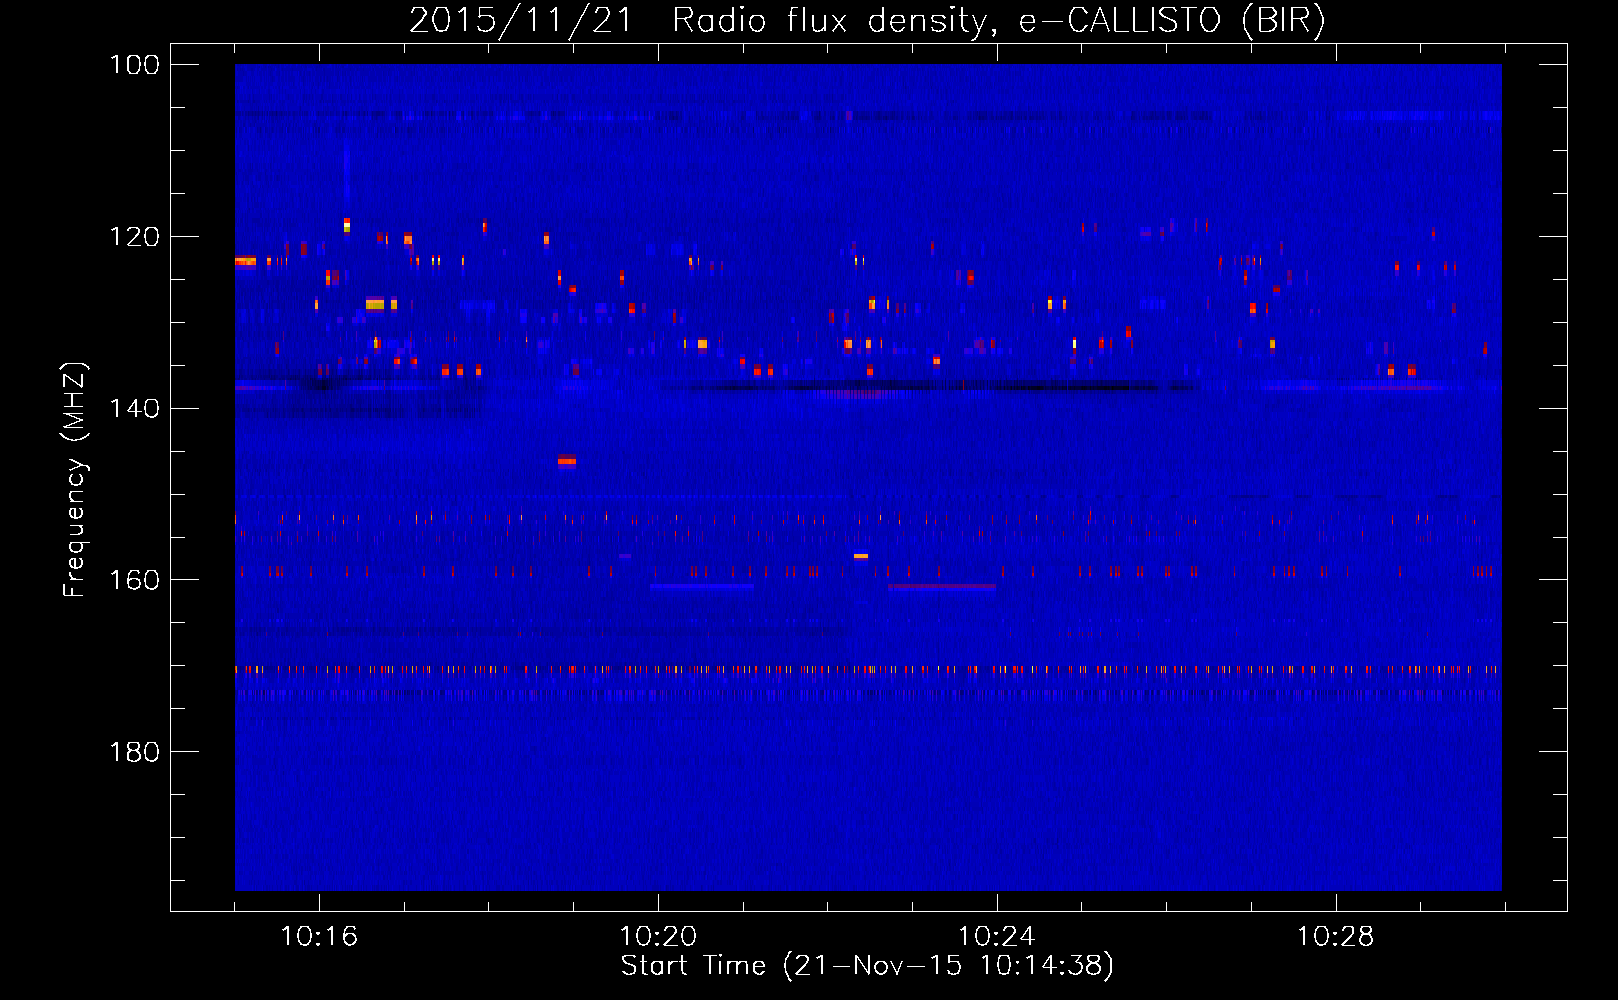The width and height of the screenshot is (1618, 1000).
Task: Click the 140 frequency tick label
Action: pos(135,409)
